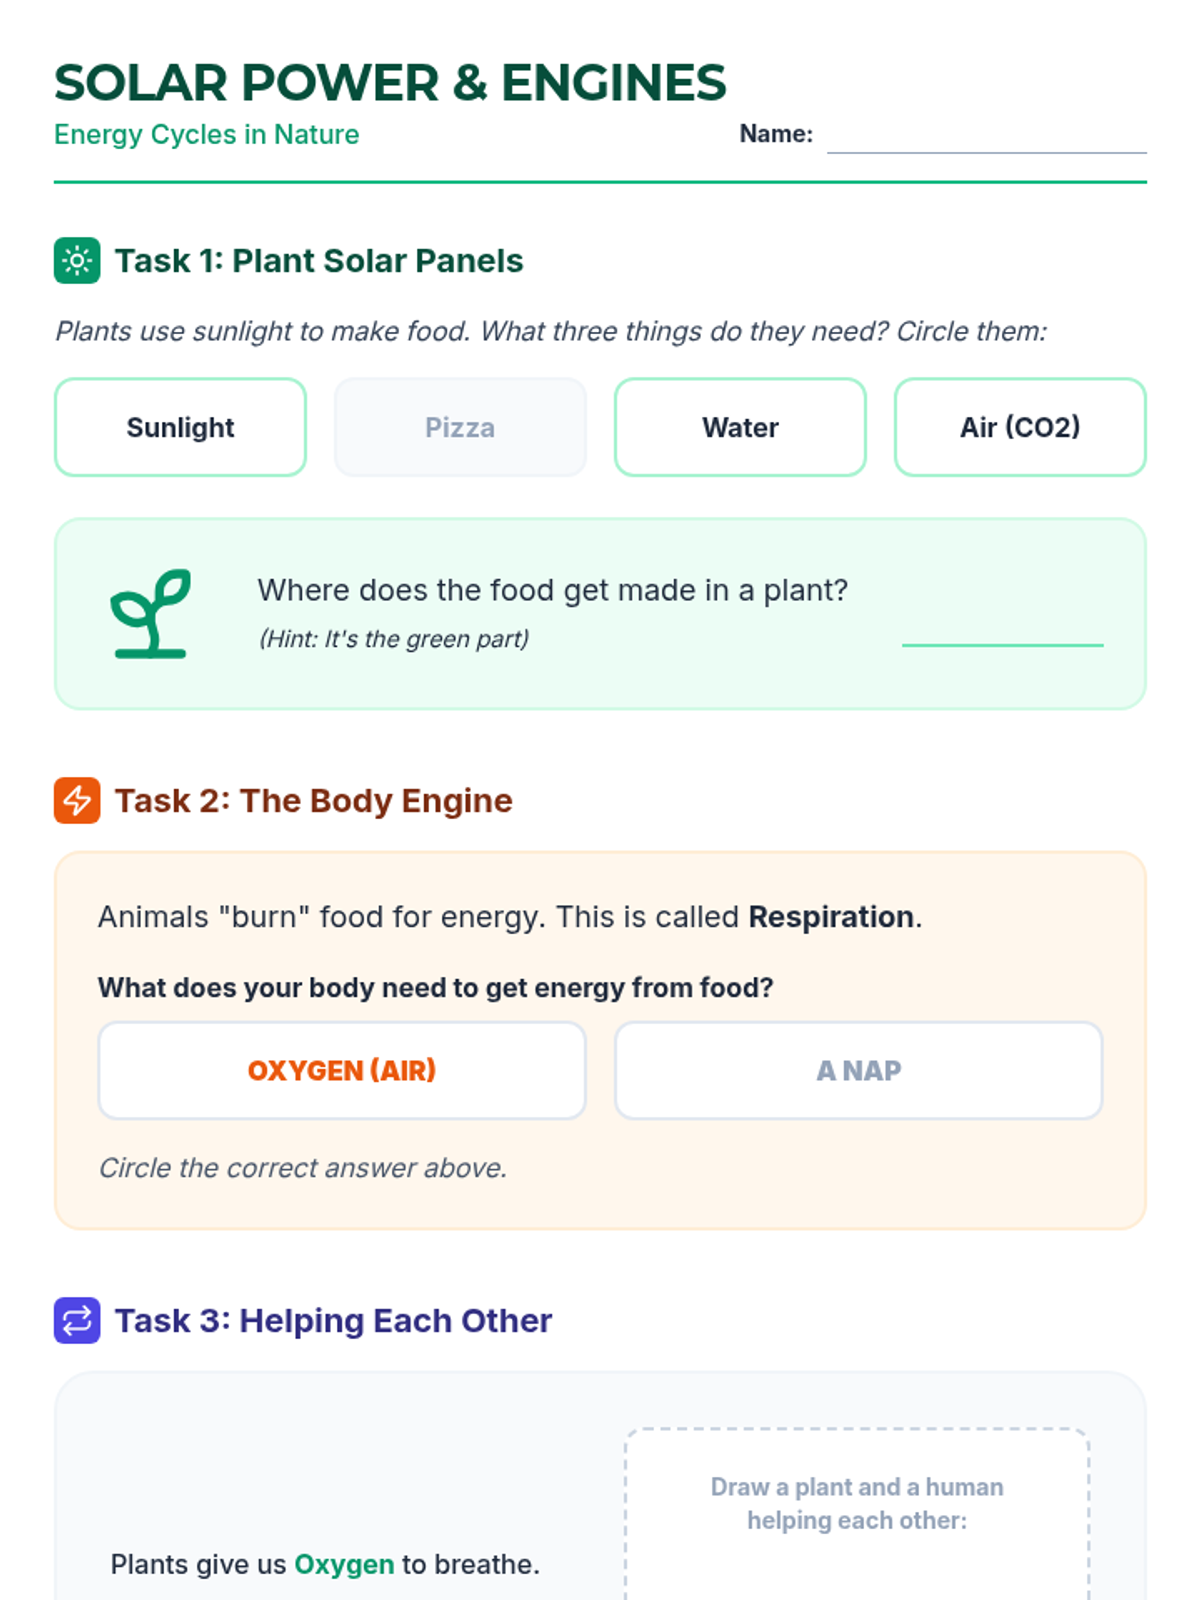Viewport: 1200px width, 1600px height.
Task: Click the Task 3: Helping Each Other heading
Action: click(333, 1321)
